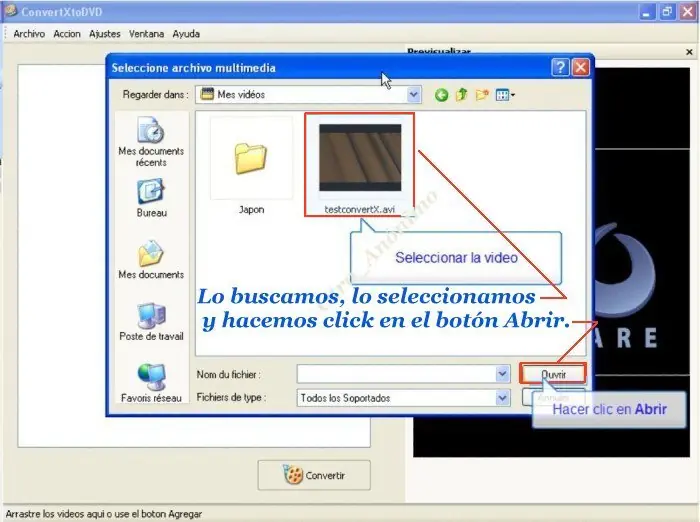Click the Ouvrir button
This screenshot has width=700, height=522.
[553, 374]
